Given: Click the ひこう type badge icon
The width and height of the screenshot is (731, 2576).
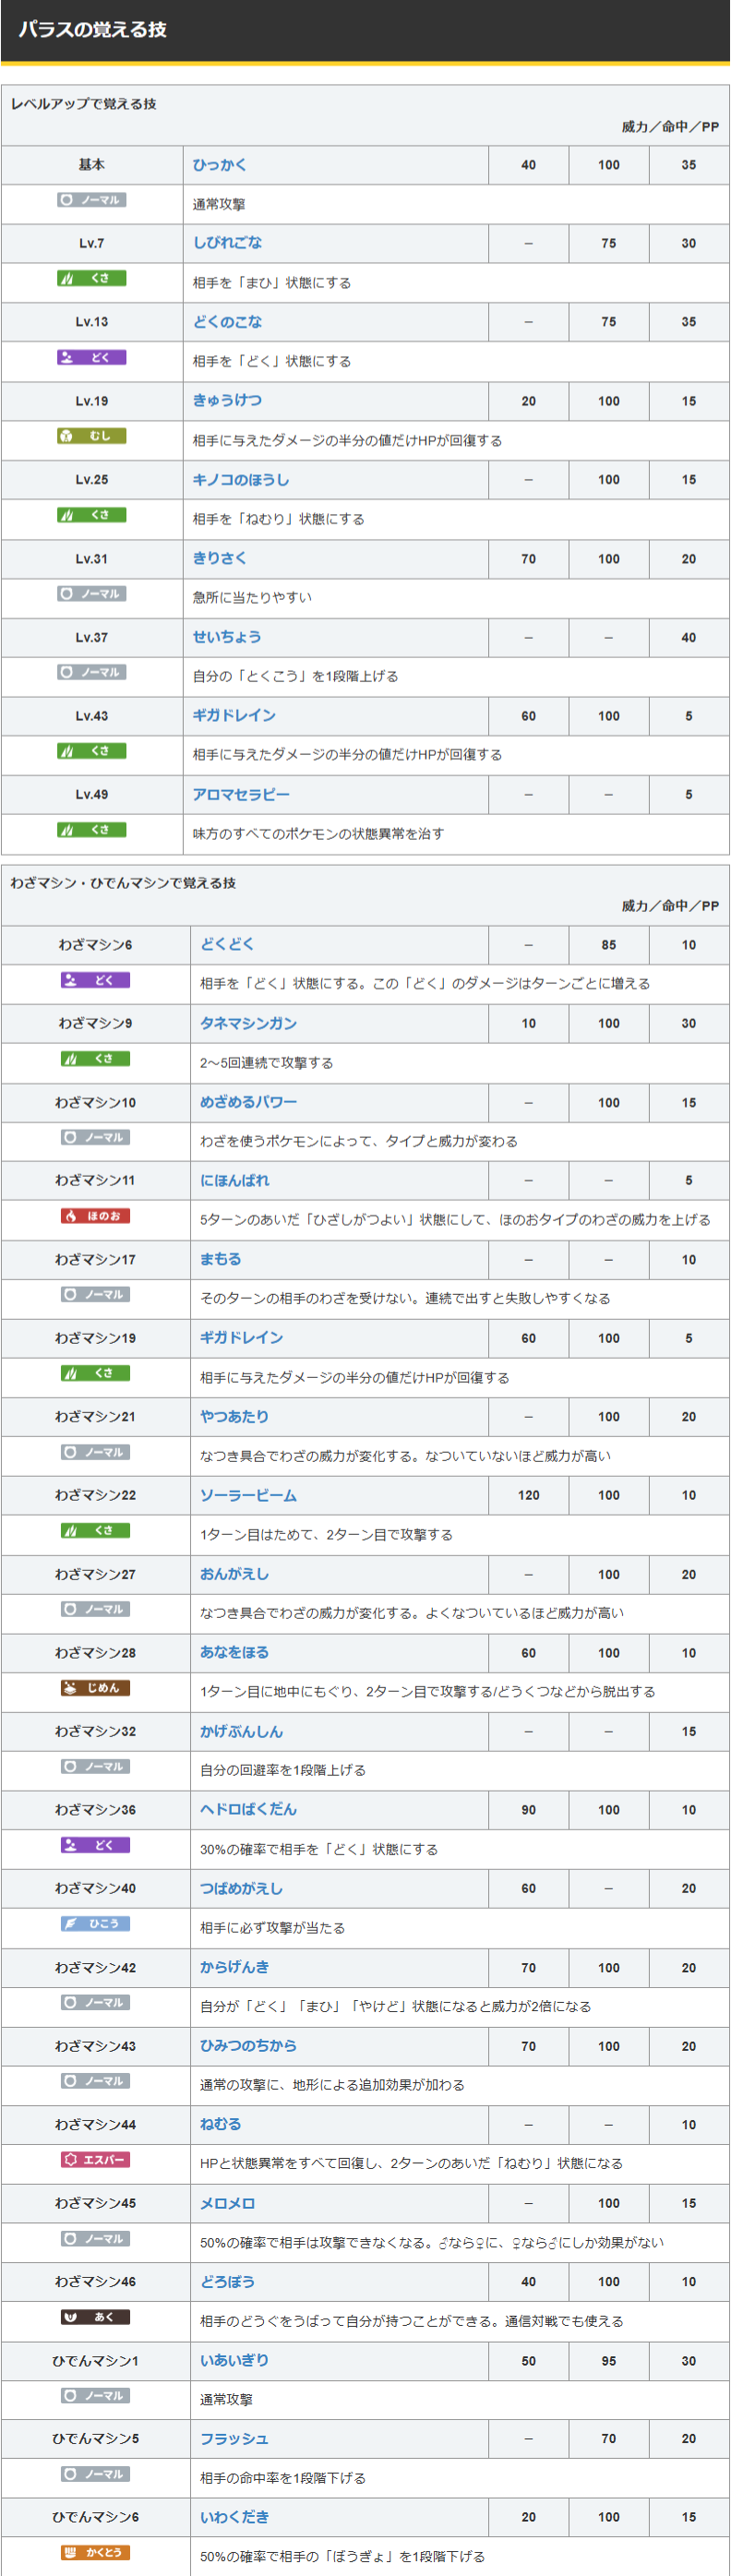Looking at the screenshot, I should coord(95,1924).
